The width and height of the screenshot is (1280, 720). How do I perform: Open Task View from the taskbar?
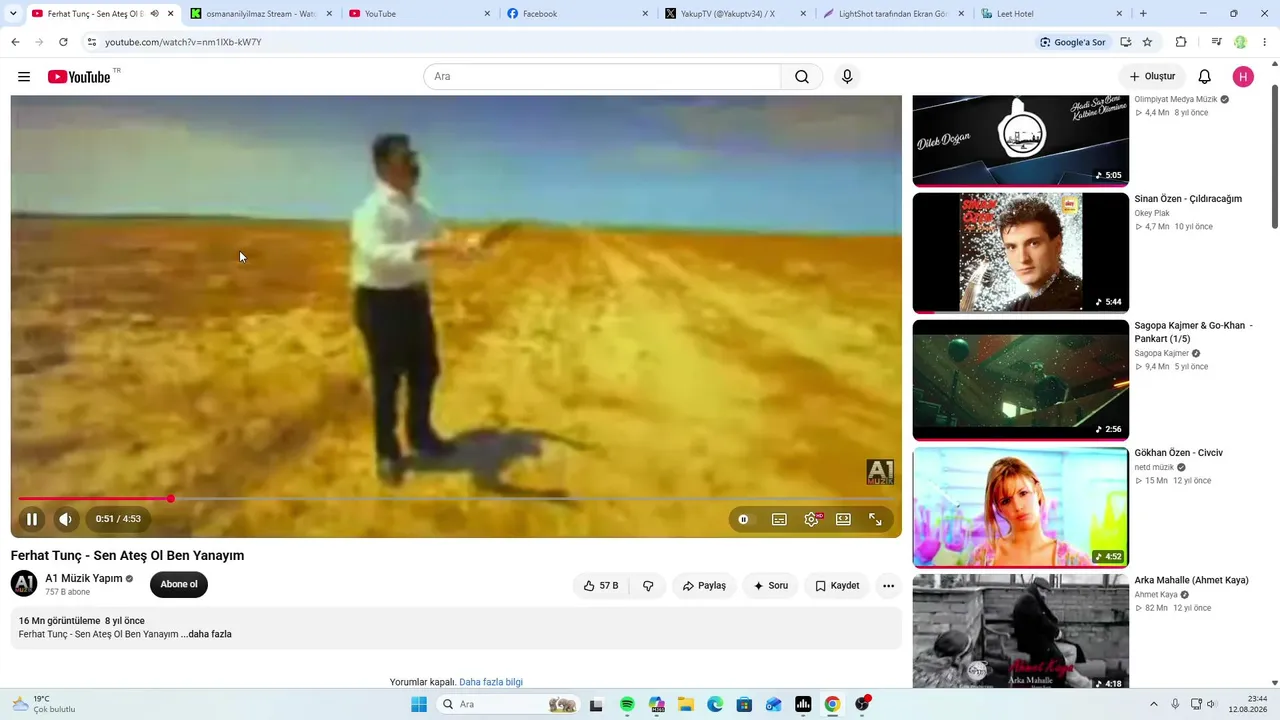(597, 704)
